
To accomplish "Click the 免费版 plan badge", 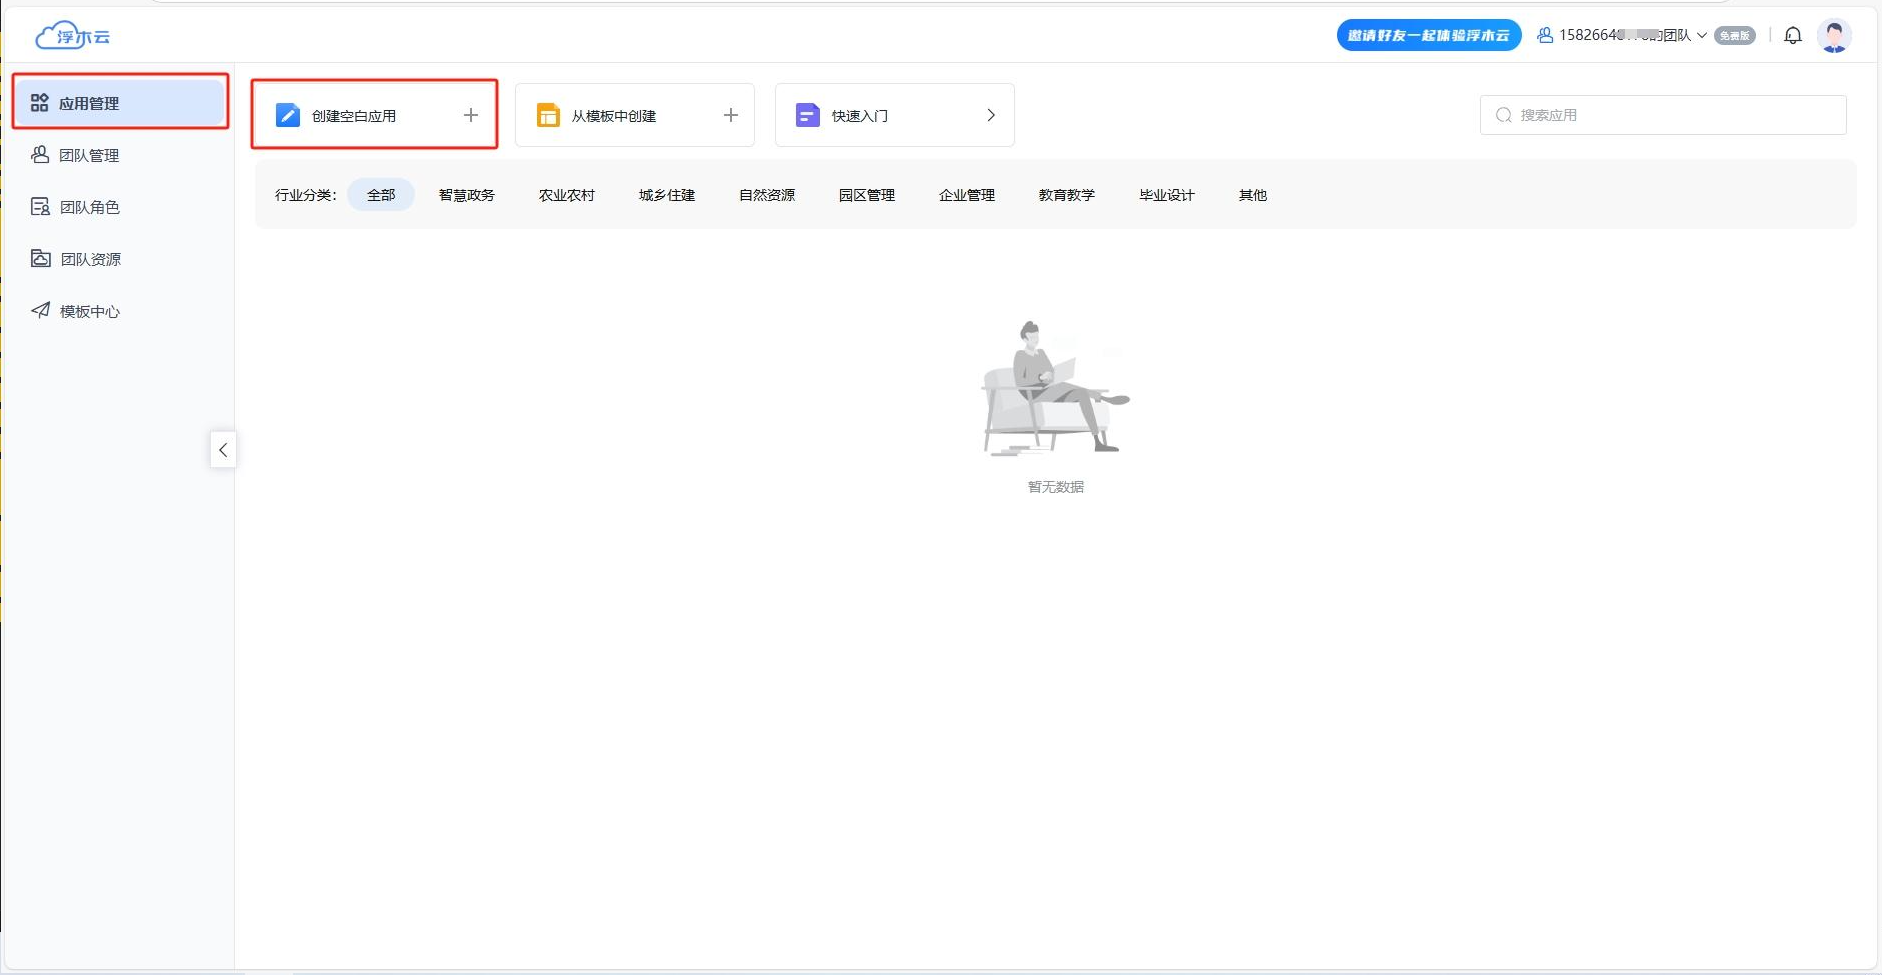I will coord(1735,36).
